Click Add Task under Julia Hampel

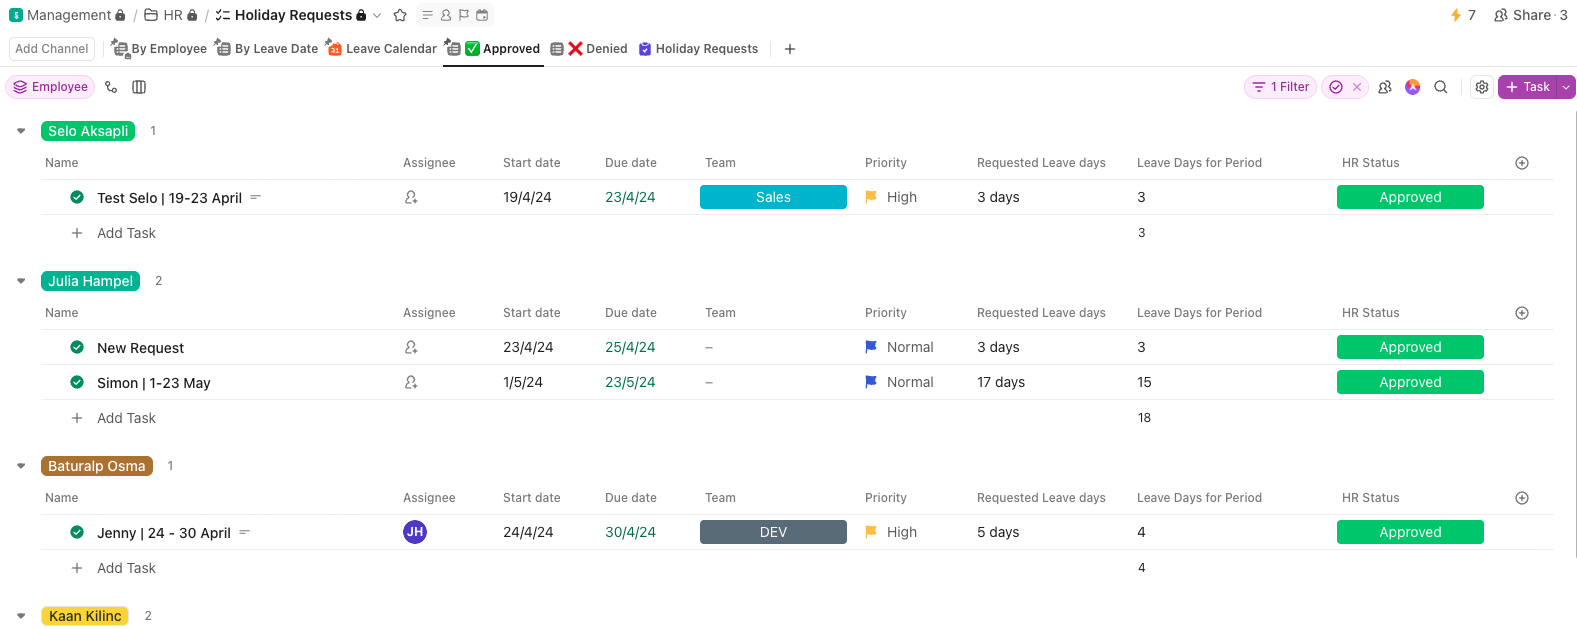pos(126,418)
